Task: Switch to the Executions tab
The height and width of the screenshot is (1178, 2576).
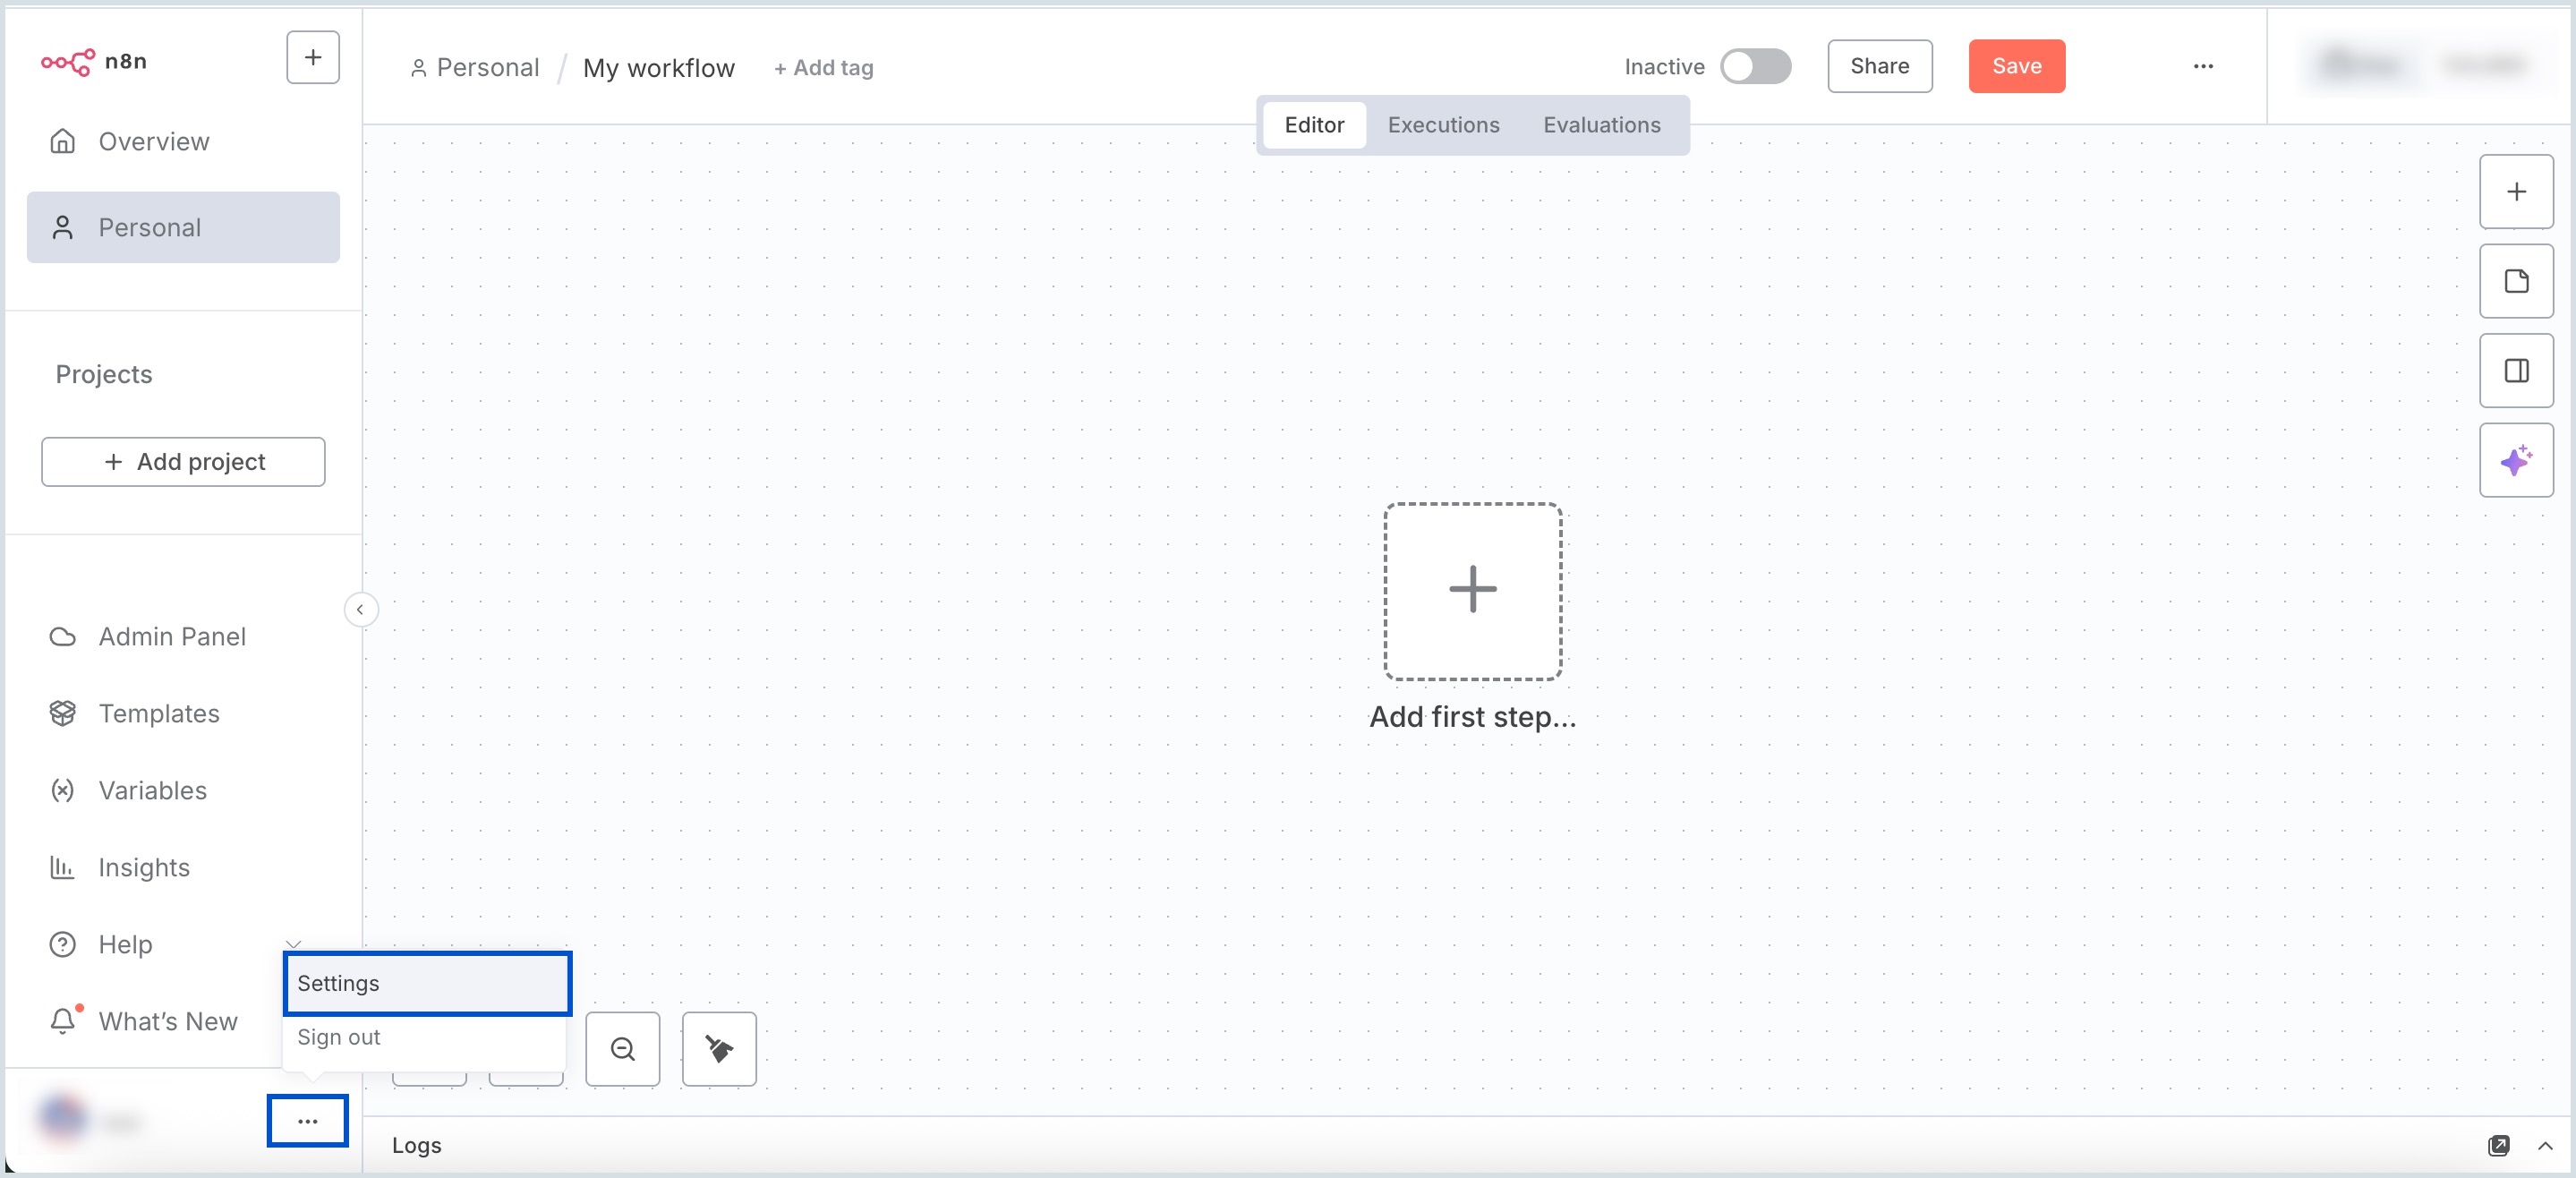Action: [x=1443, y=126]
